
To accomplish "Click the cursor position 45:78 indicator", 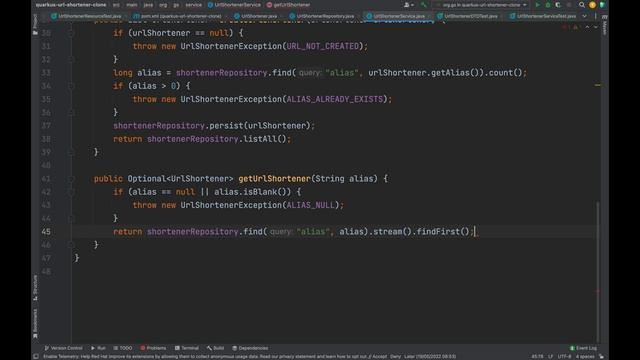I will 537,356.
